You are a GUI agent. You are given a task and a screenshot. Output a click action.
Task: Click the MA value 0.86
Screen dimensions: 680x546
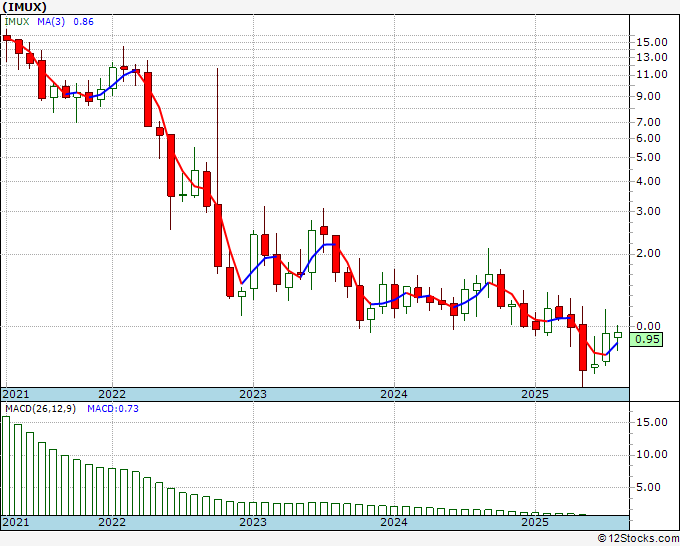pyautogui.click(x=83, y=22)
